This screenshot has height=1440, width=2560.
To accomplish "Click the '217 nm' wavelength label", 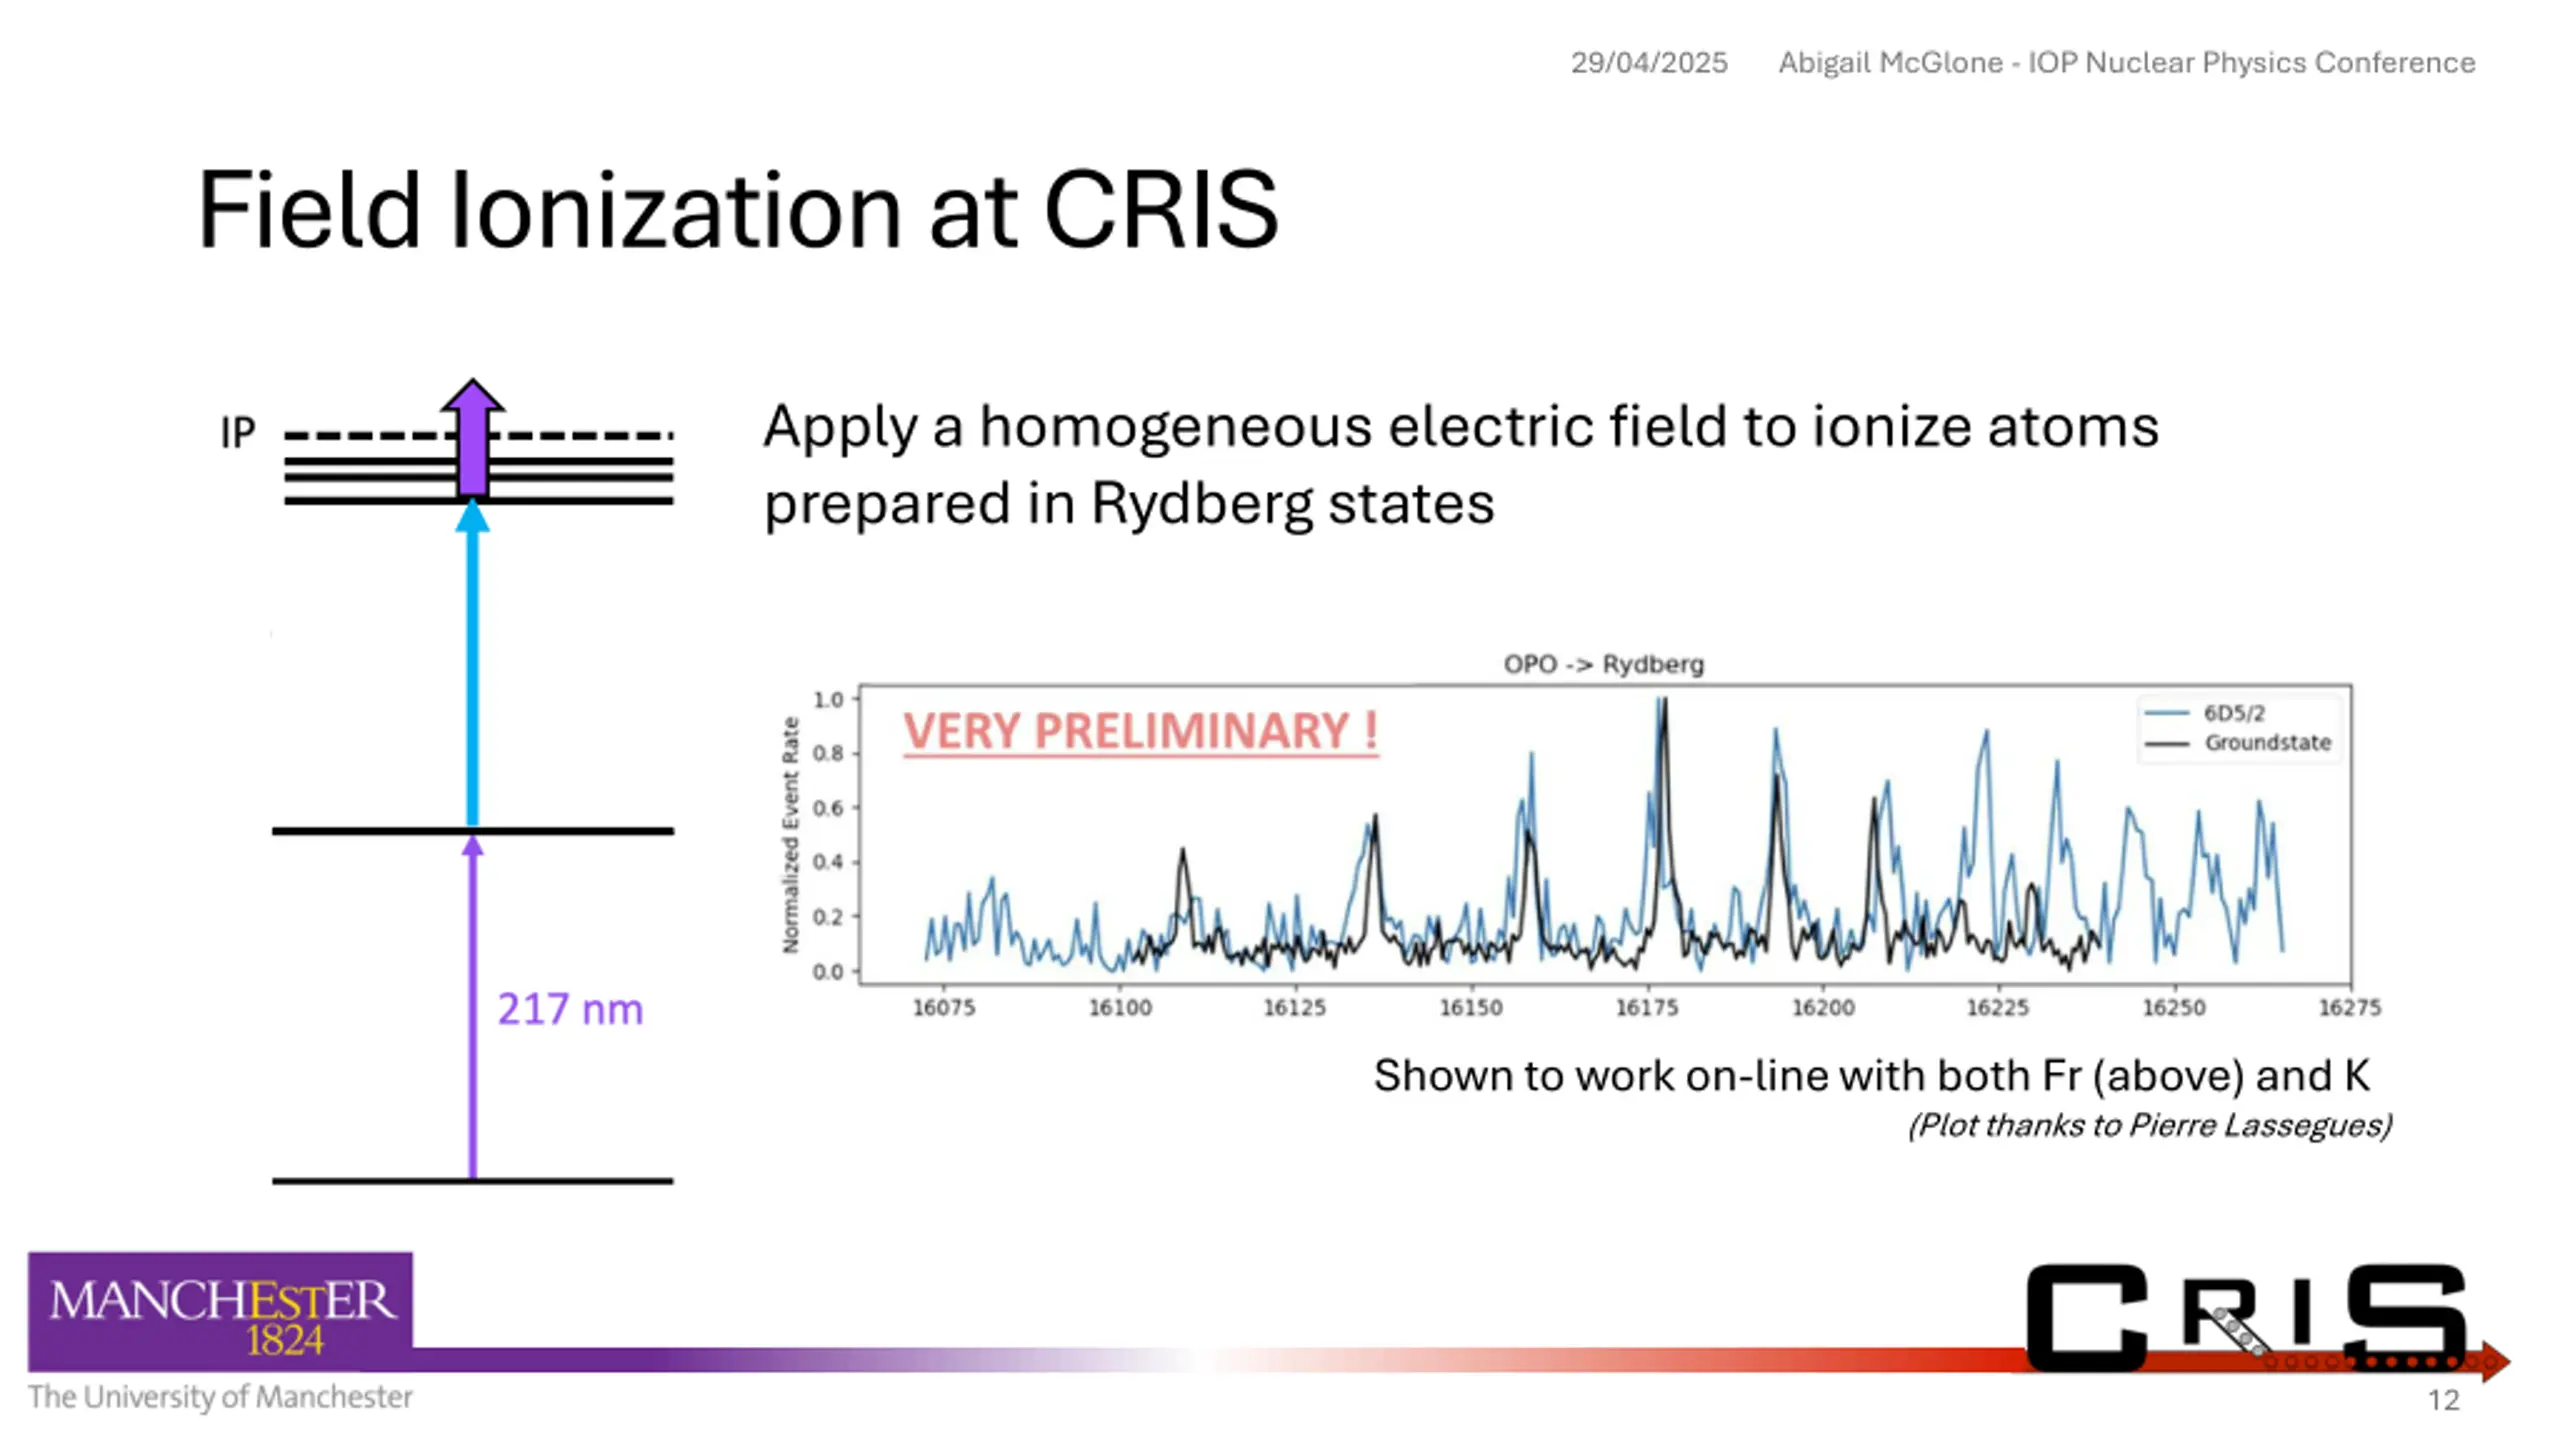I will (570, 1009).
